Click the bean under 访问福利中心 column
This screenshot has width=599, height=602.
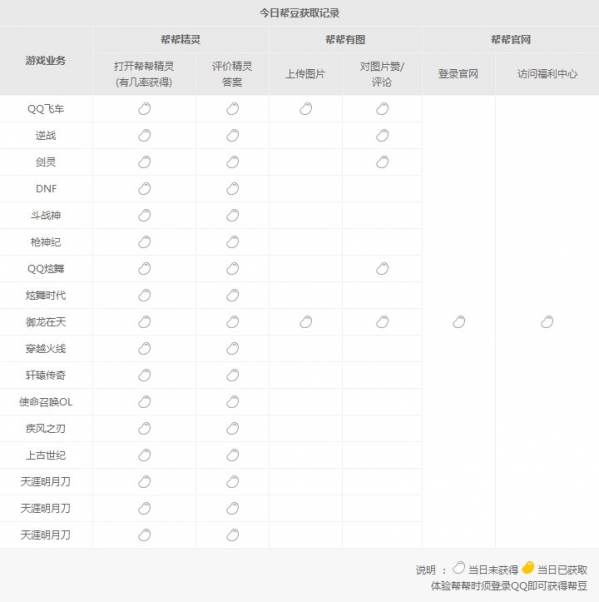(x=547, y=322)
